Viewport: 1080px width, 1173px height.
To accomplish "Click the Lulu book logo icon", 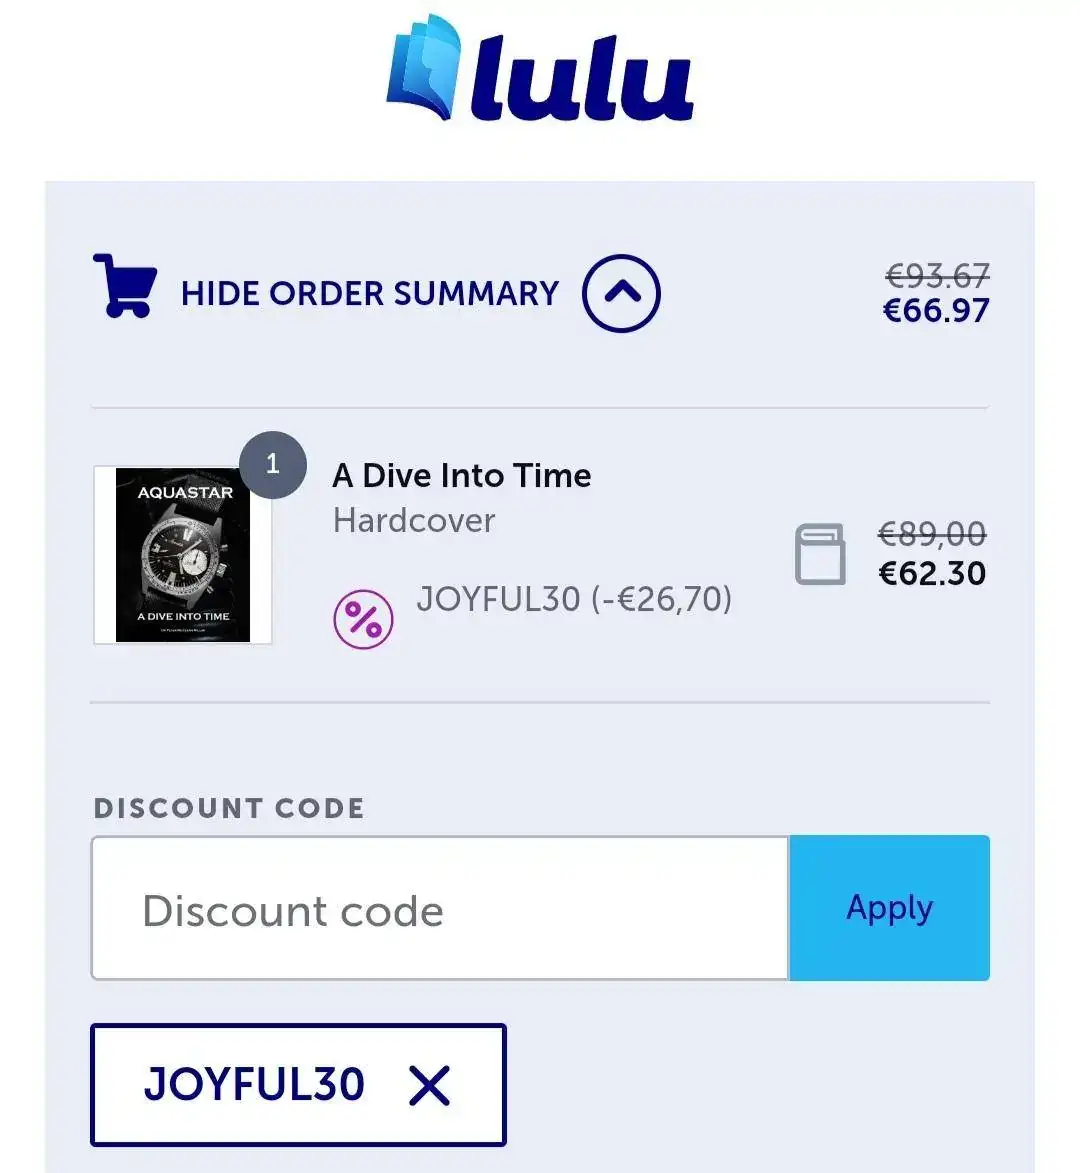I will tap(424, 67).
